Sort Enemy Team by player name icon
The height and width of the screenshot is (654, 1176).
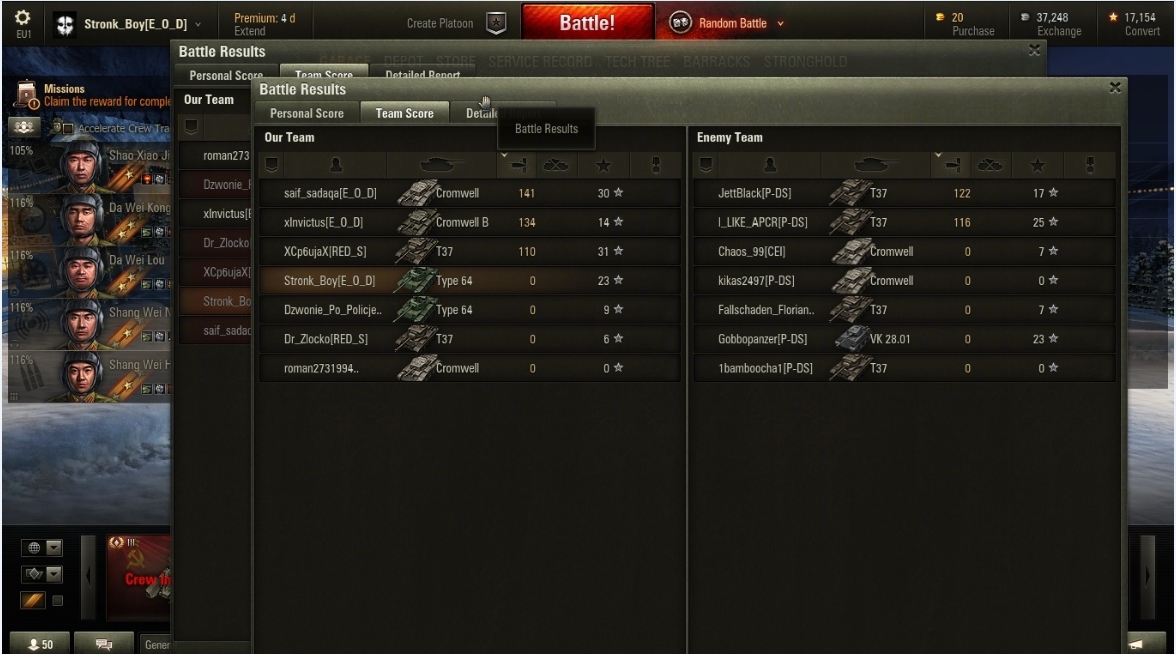pos(770,165)
